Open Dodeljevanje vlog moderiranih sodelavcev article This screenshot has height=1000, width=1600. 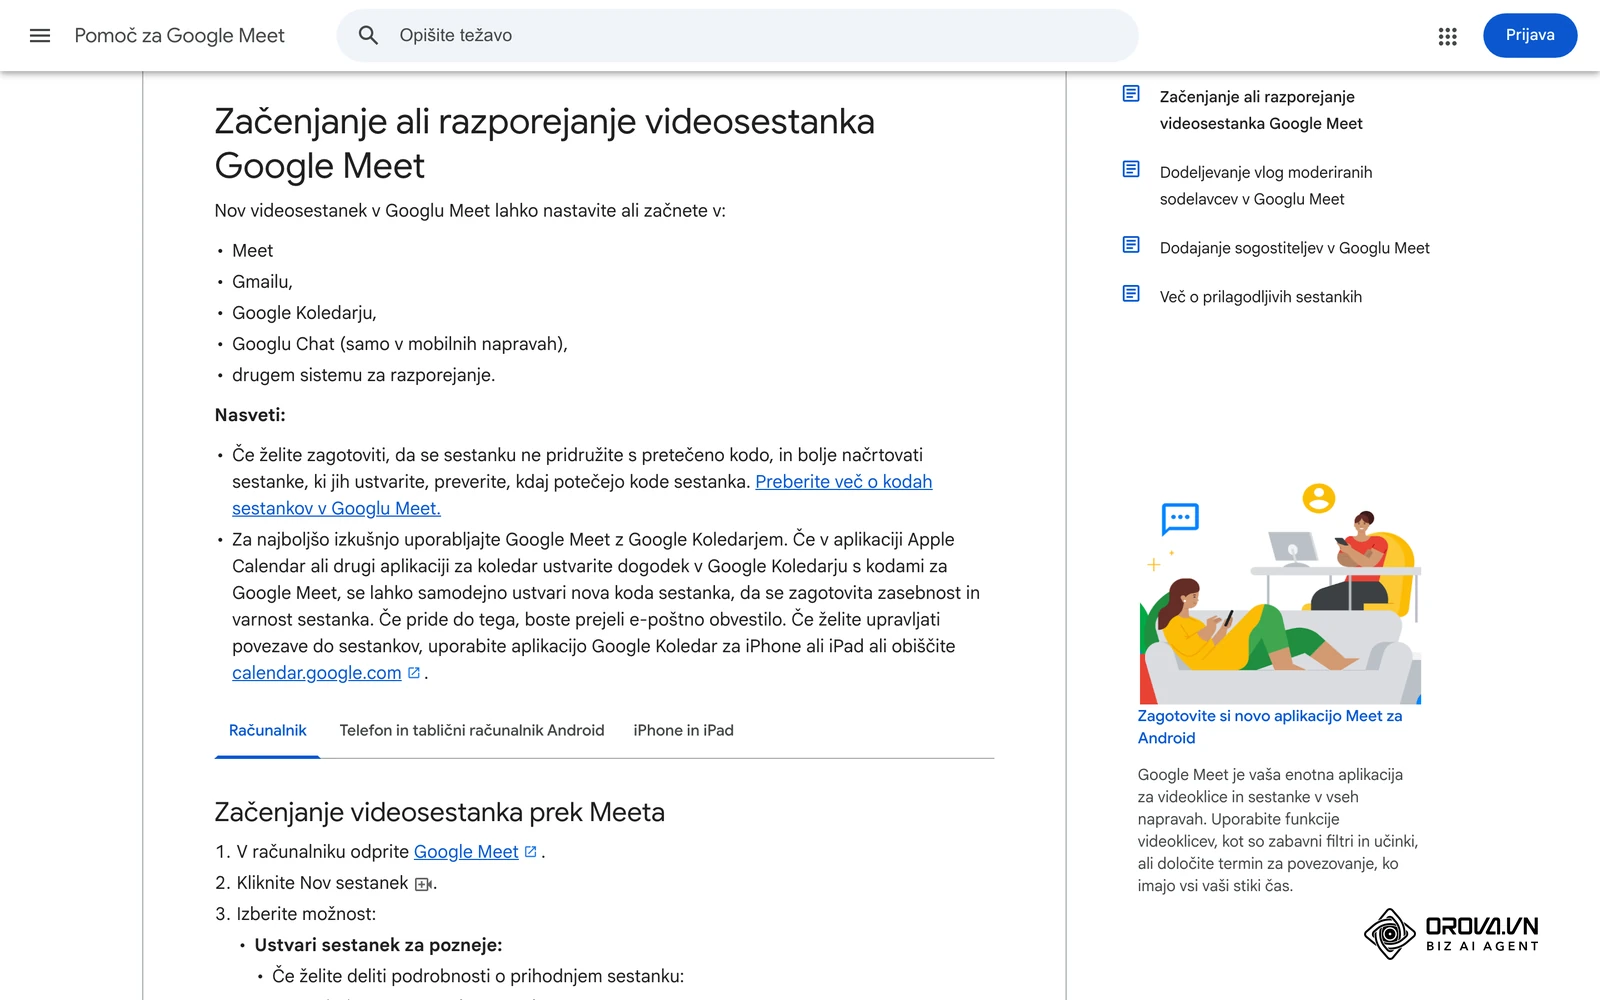point(1266,186)
